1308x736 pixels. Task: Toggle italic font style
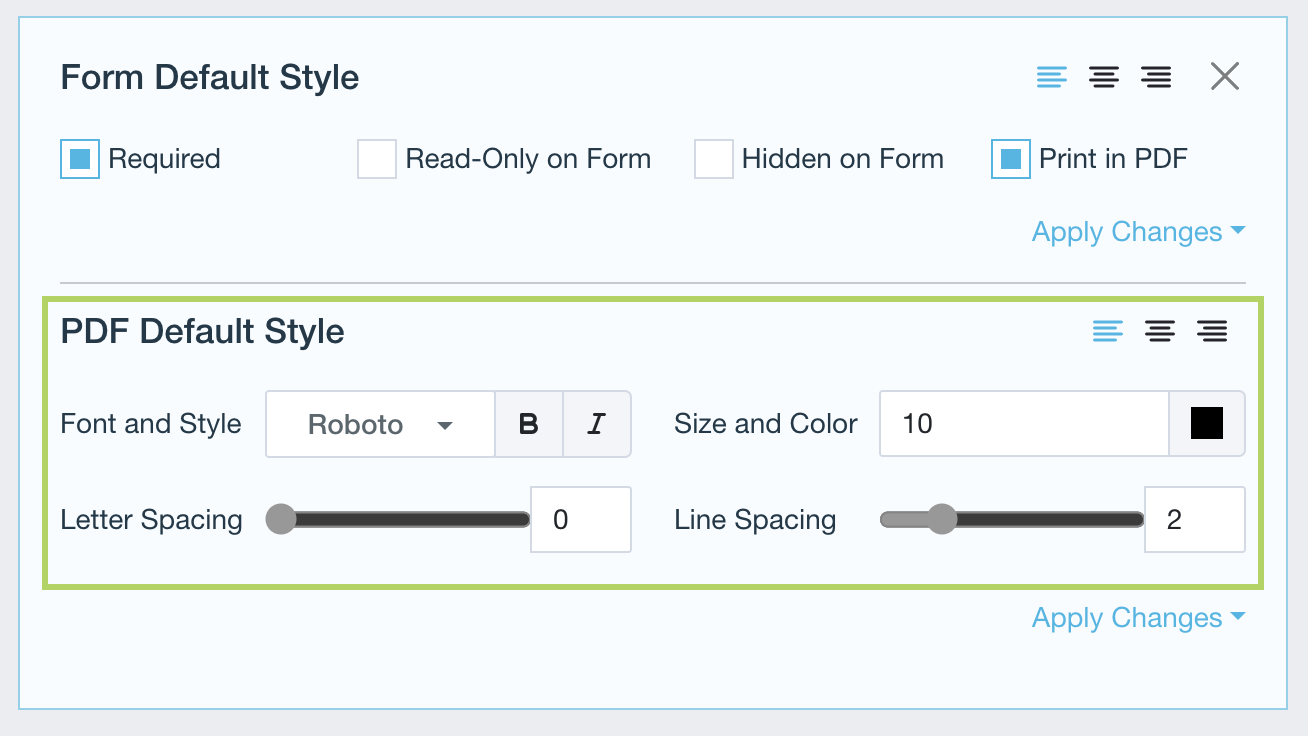[597, 424]
